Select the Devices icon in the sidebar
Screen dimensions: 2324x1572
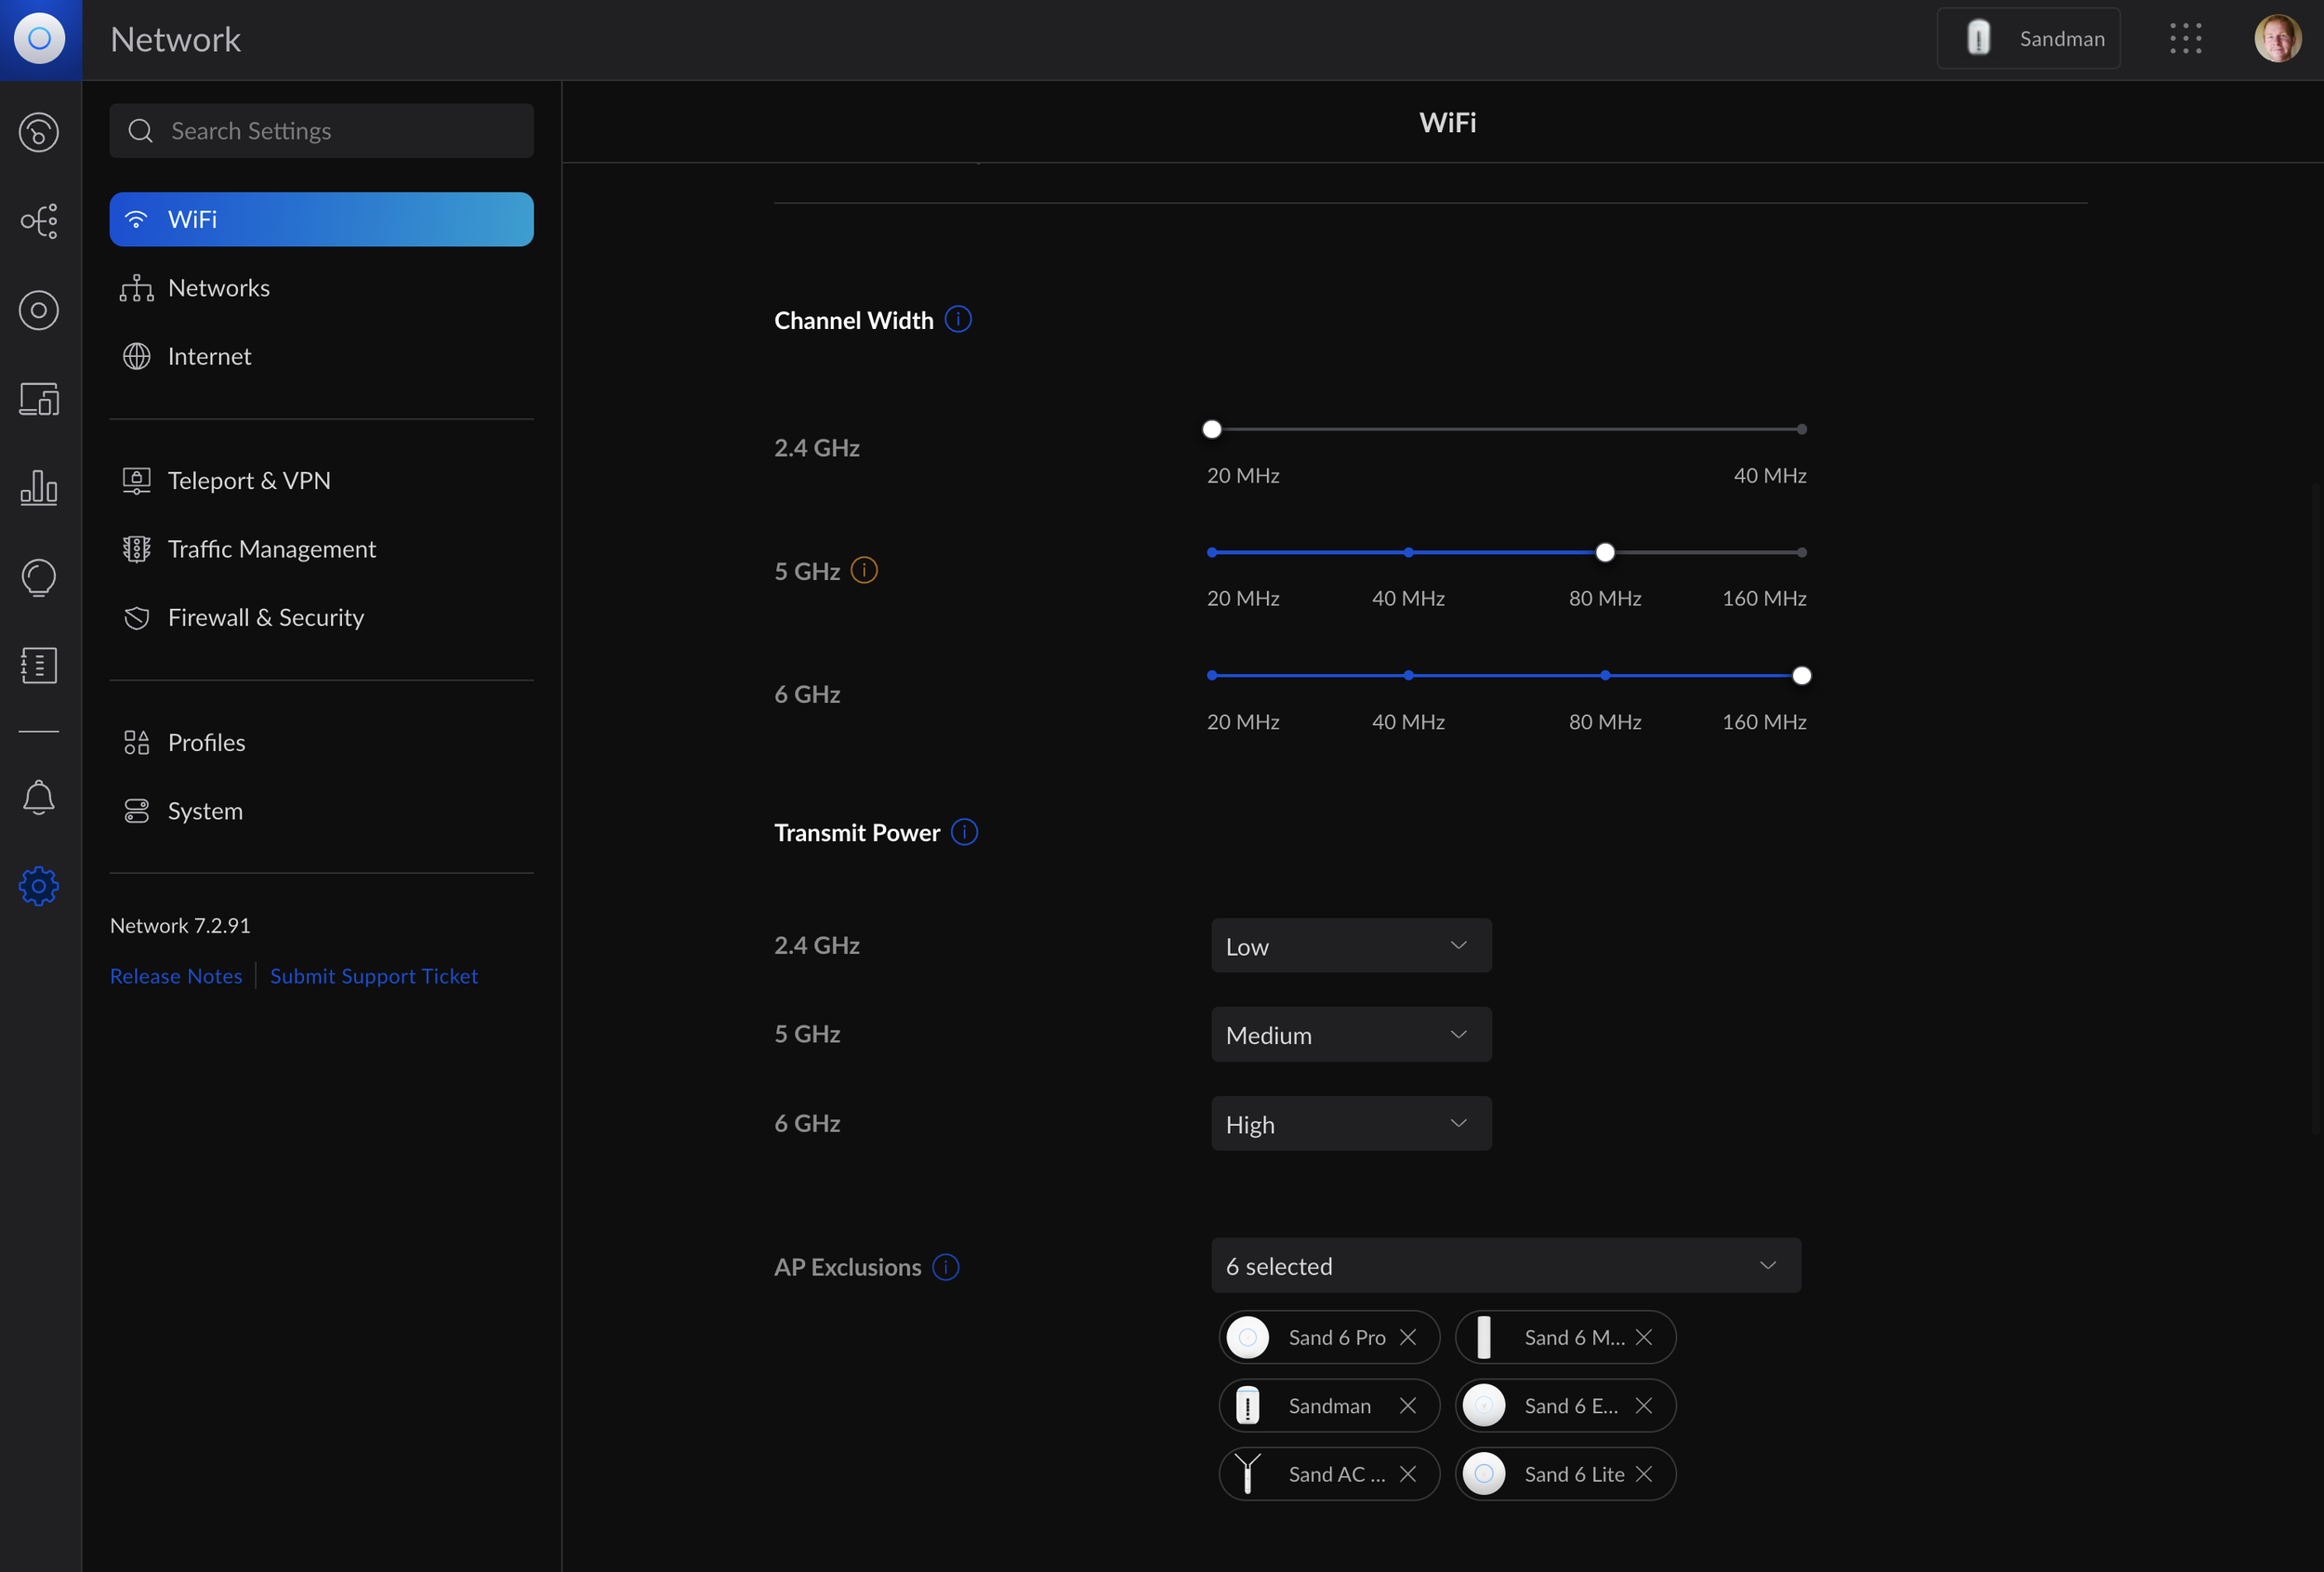(x=40, y=310)
